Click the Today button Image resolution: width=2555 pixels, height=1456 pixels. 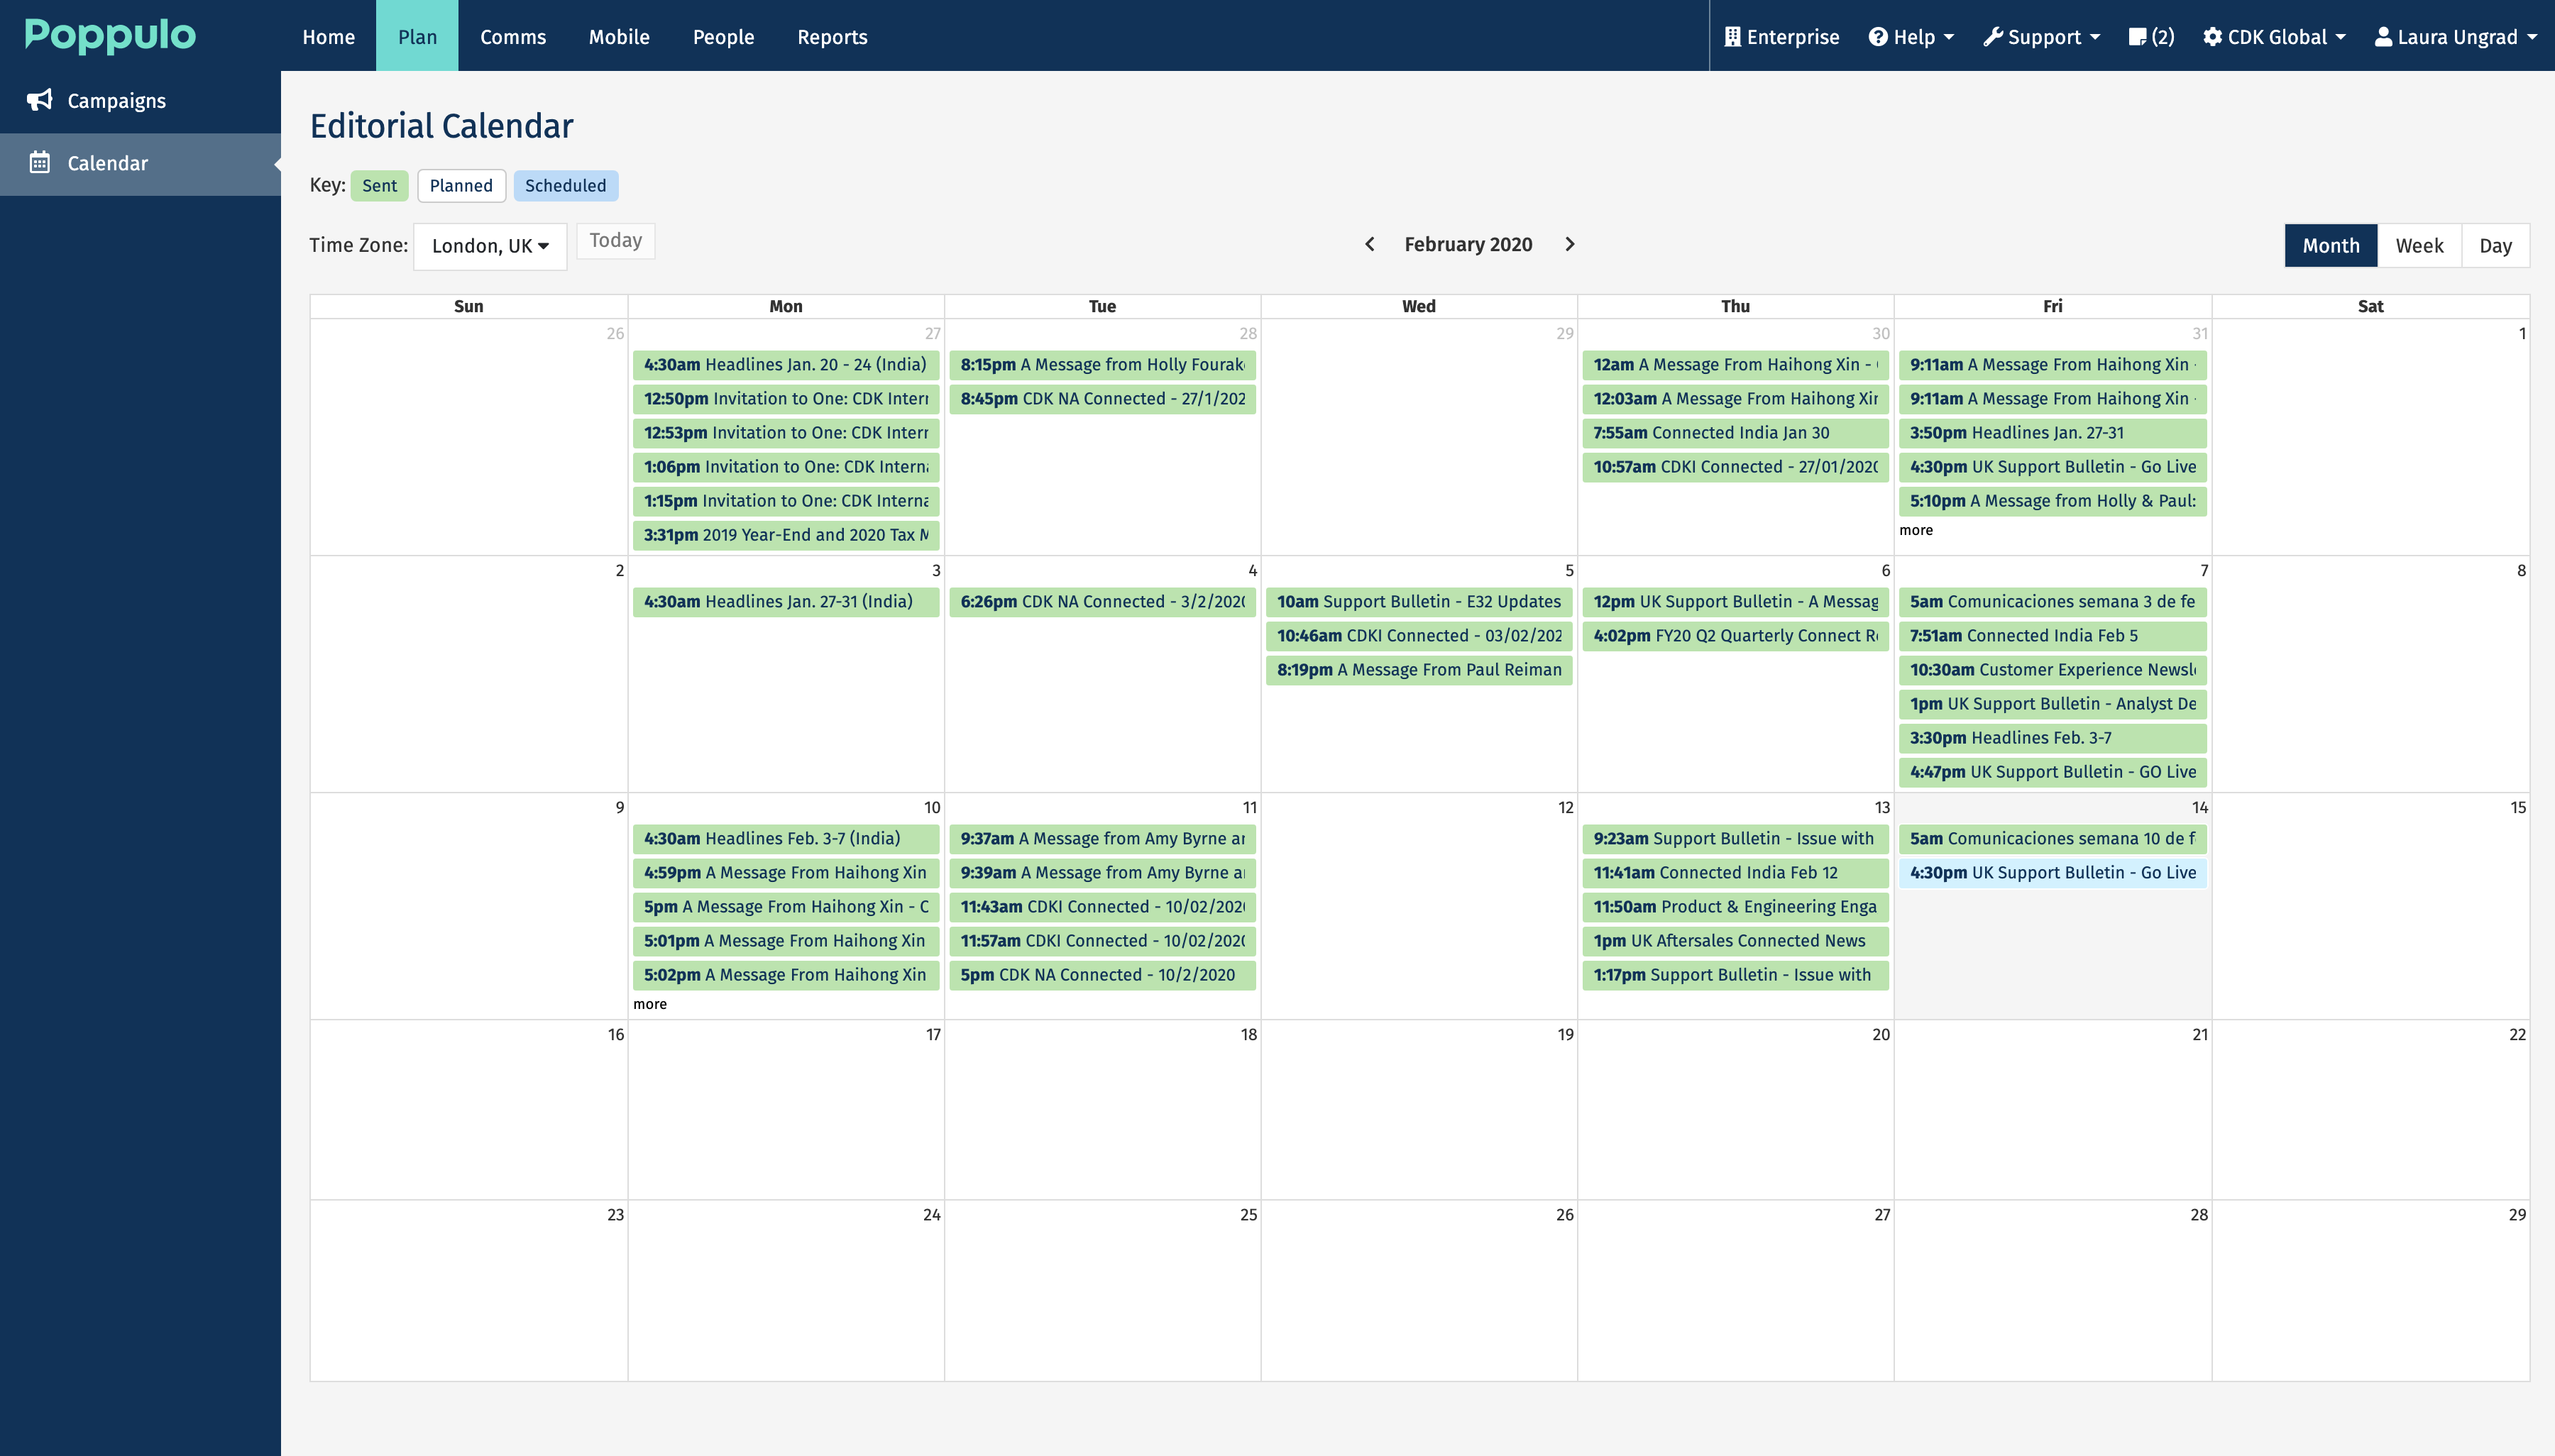616,240
